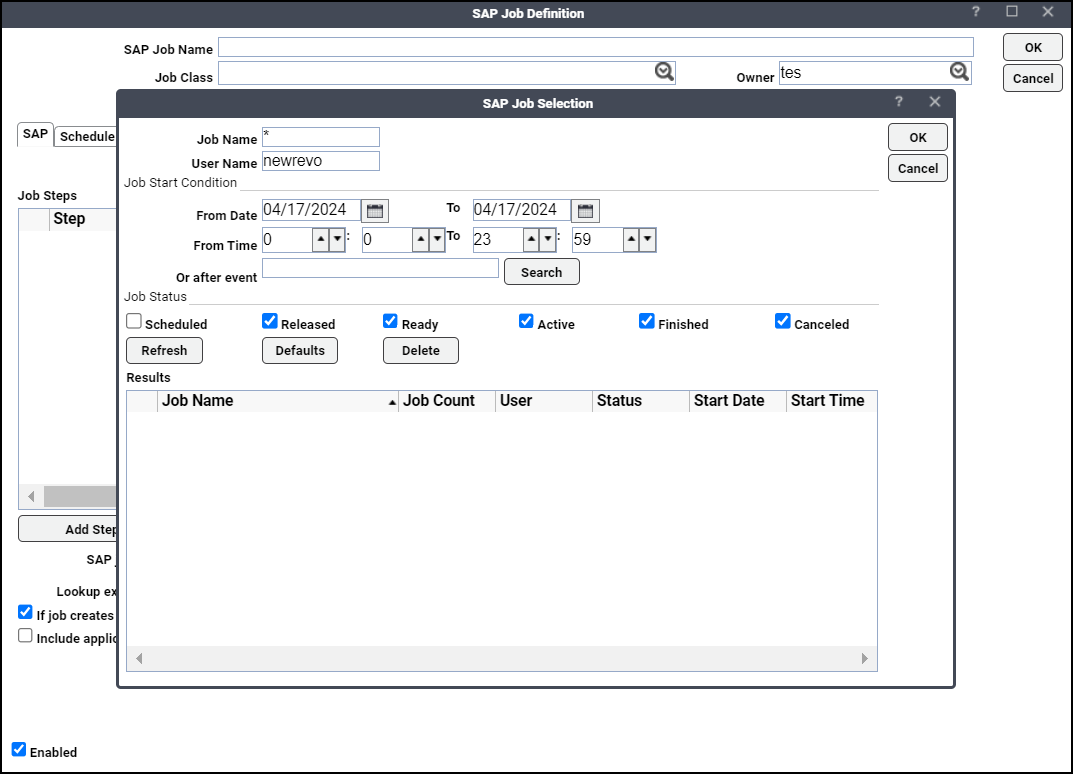Click the Job Class lookup magnifier icon

[x=665, y=72]
